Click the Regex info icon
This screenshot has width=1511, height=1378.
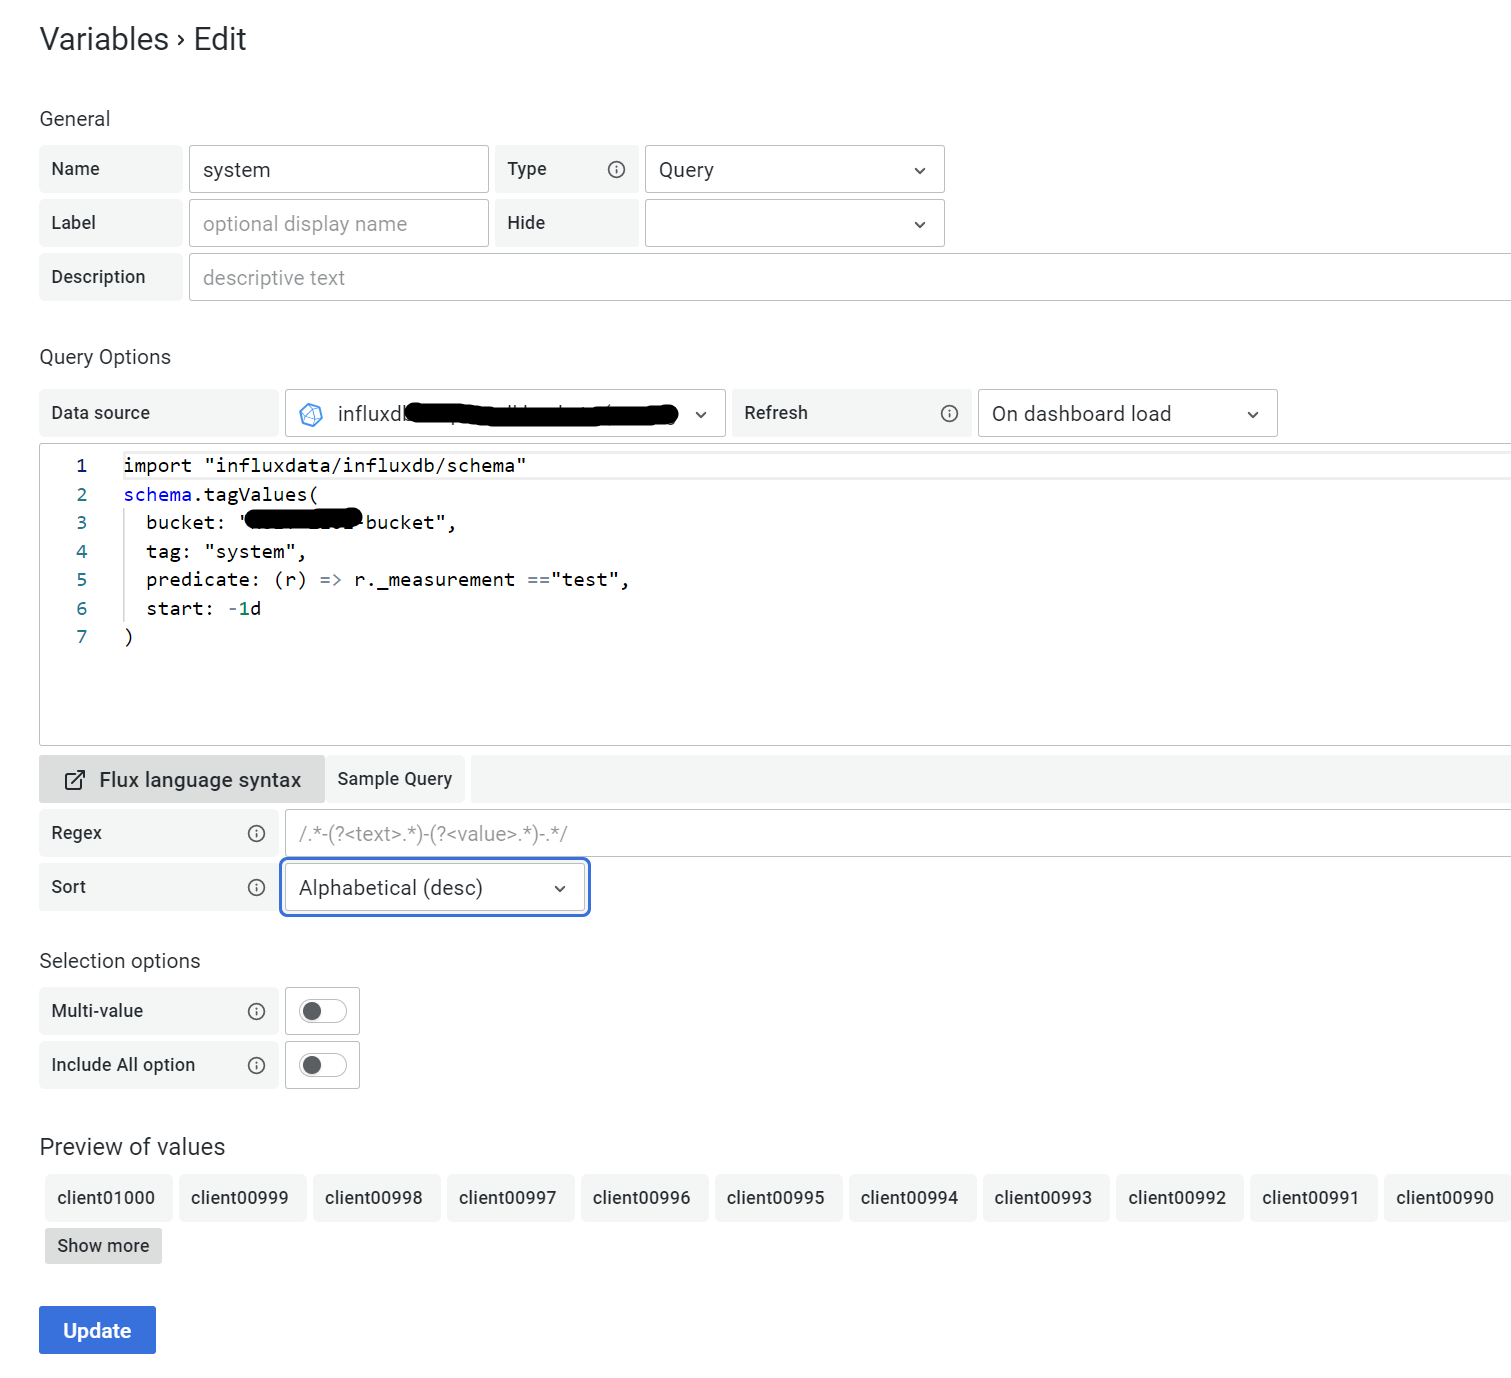[x=257, y=832]
